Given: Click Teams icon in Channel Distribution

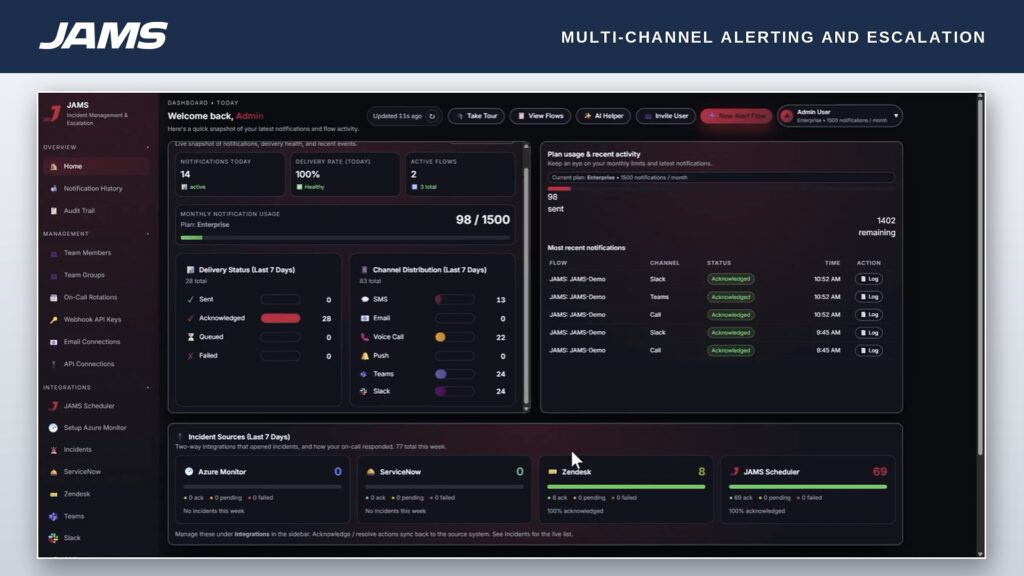Looking at the screenshot, I should click(x=364, y=375).
